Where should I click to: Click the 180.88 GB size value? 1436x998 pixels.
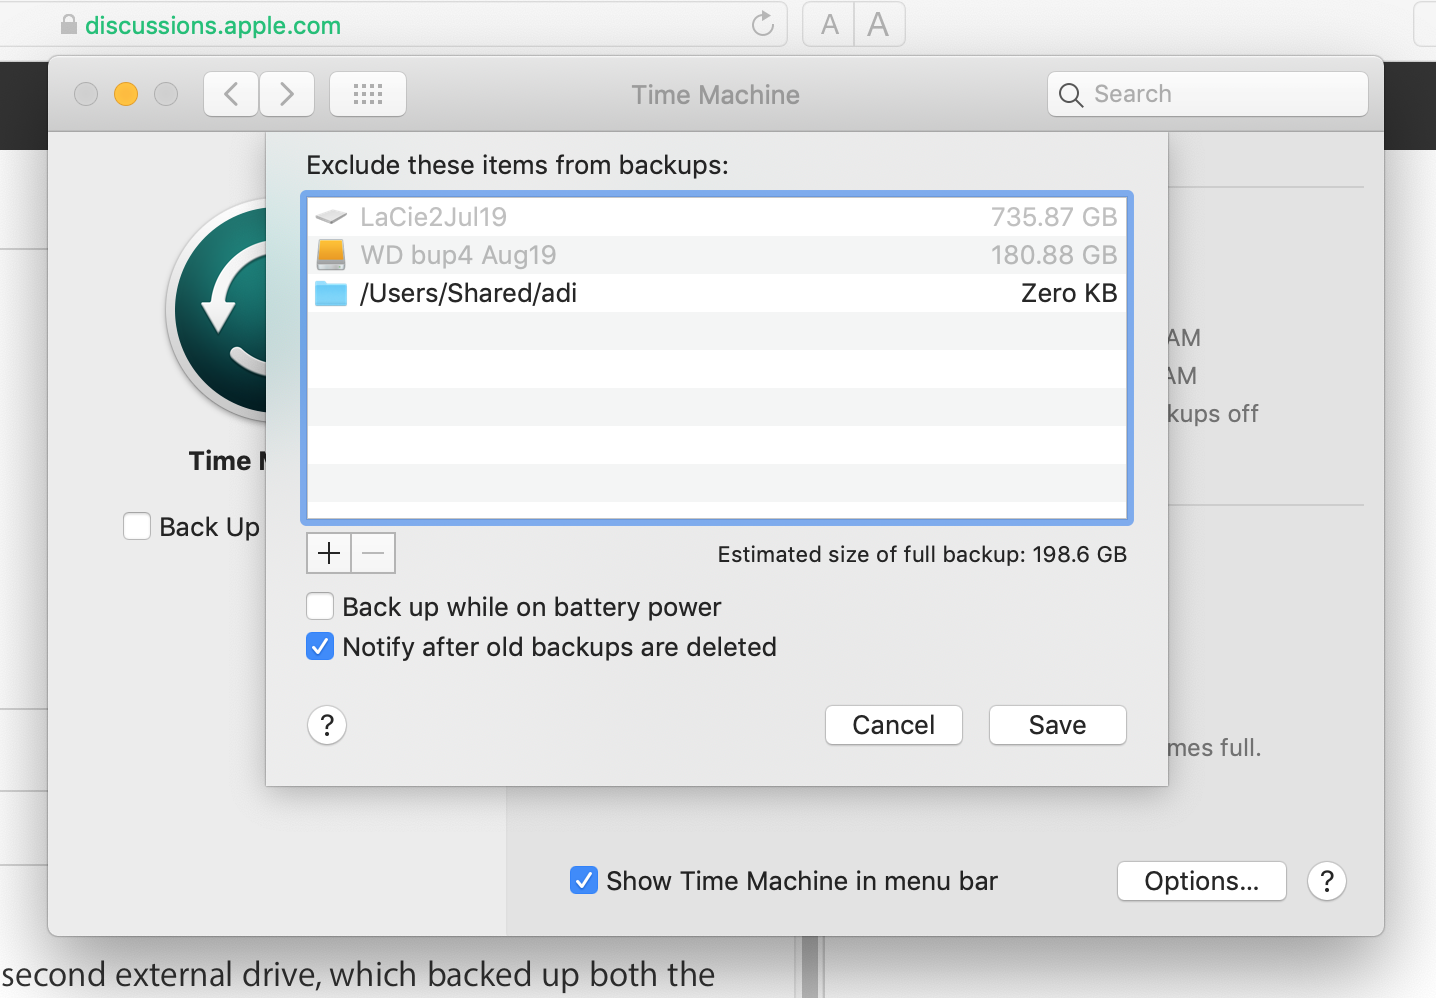click(x=1054, y=255)
